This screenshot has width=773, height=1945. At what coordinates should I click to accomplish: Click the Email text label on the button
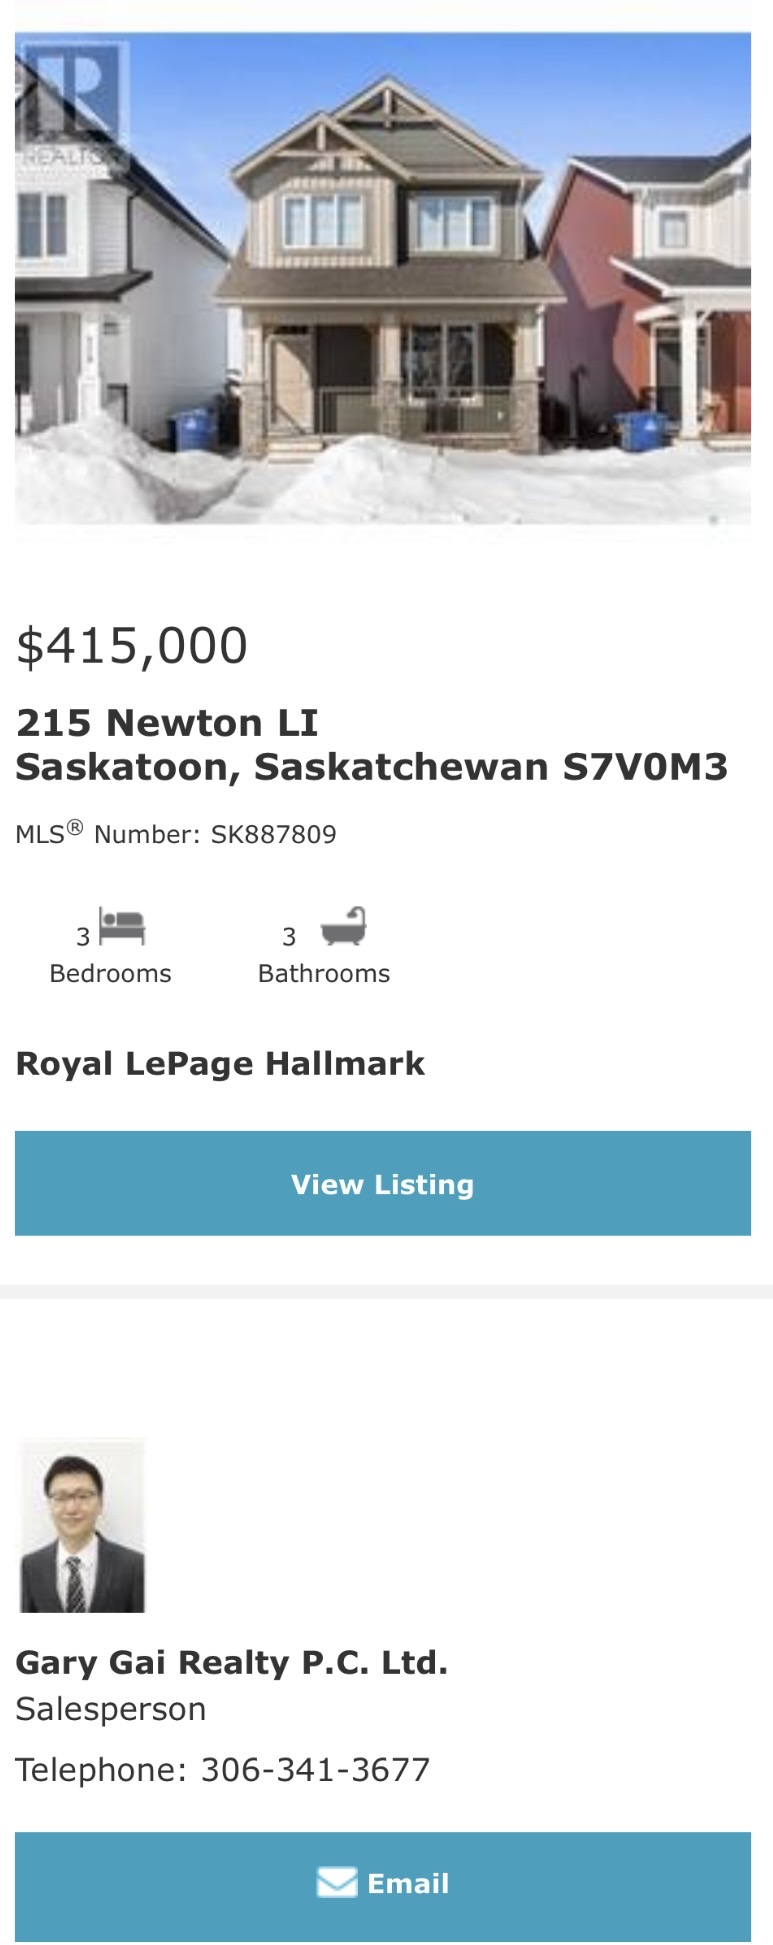click(x=408, y=1883)
